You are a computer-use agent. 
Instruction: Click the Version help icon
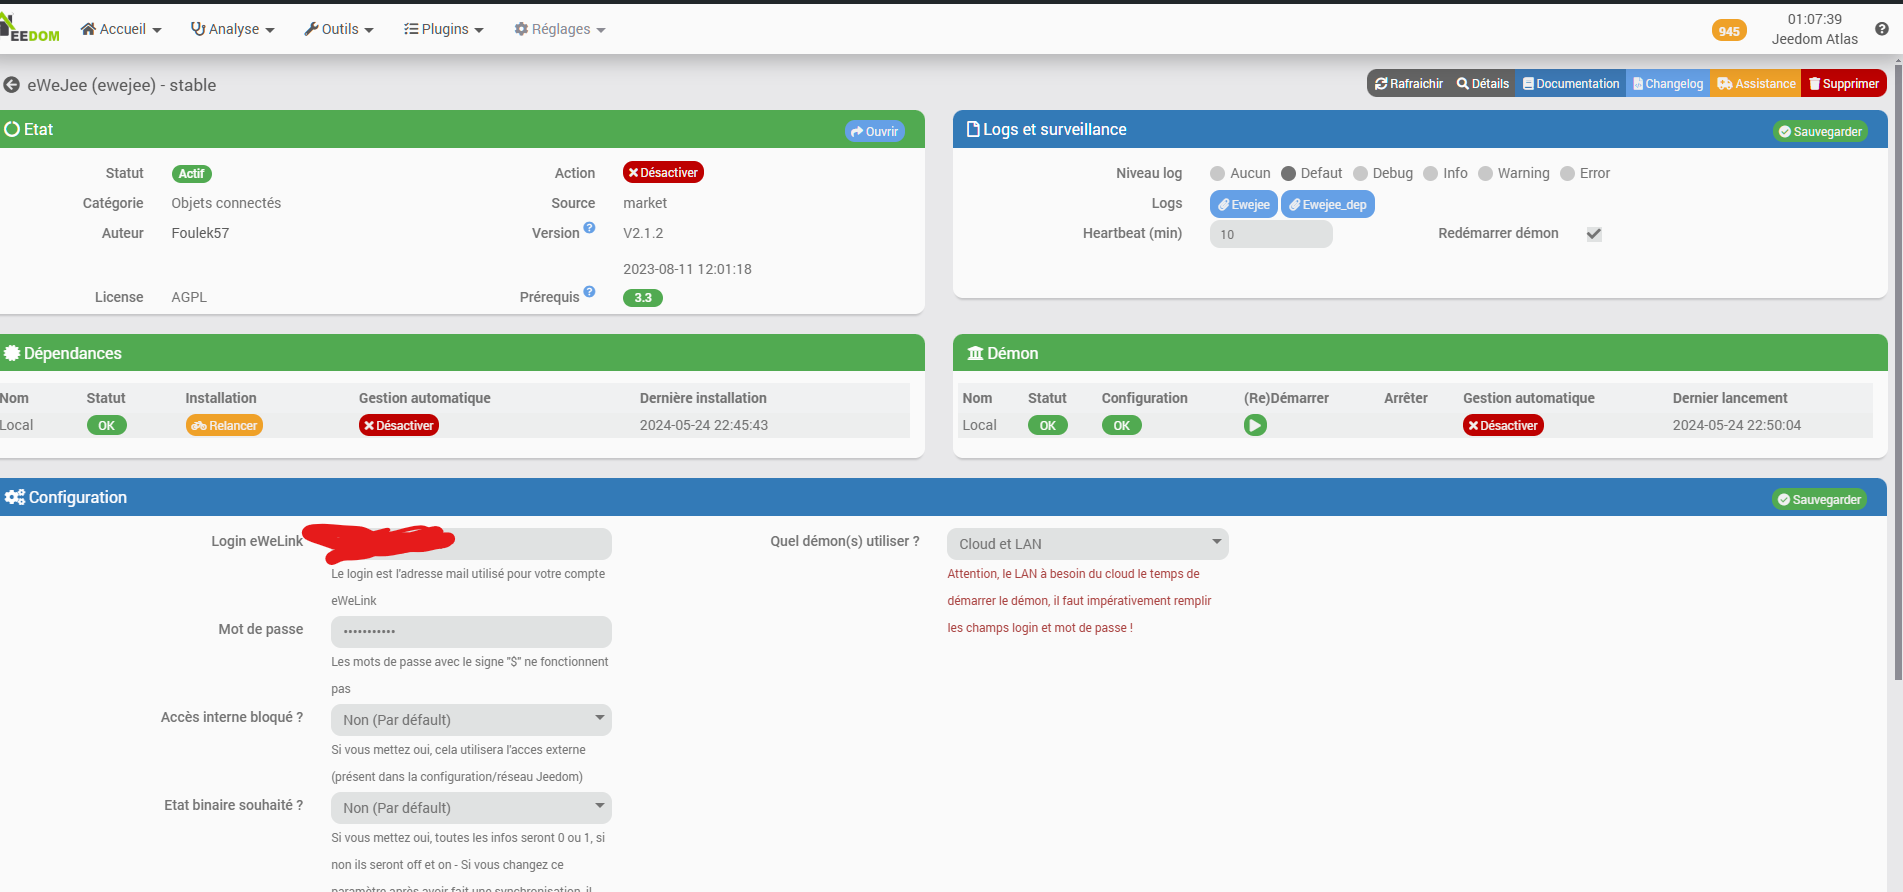589,228
